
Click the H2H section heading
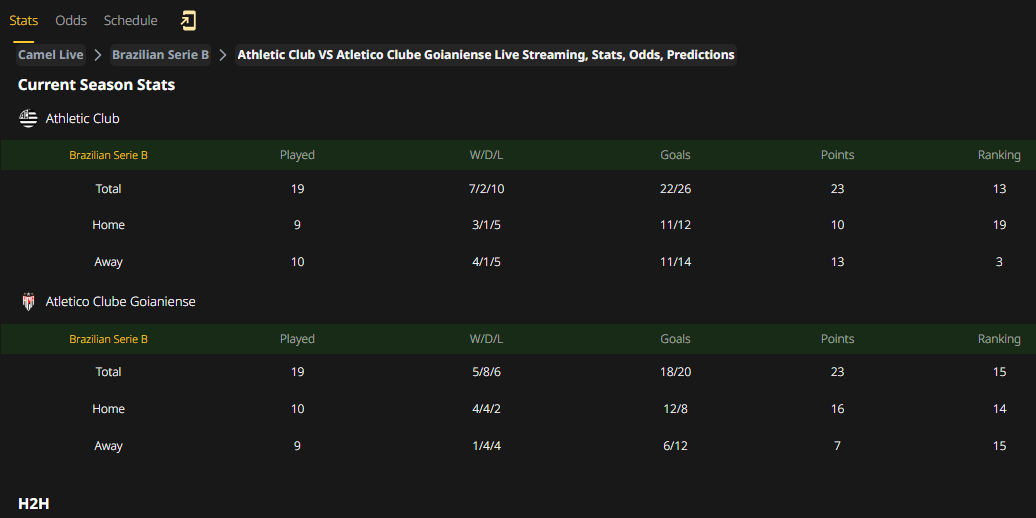(x=34, y=503)
